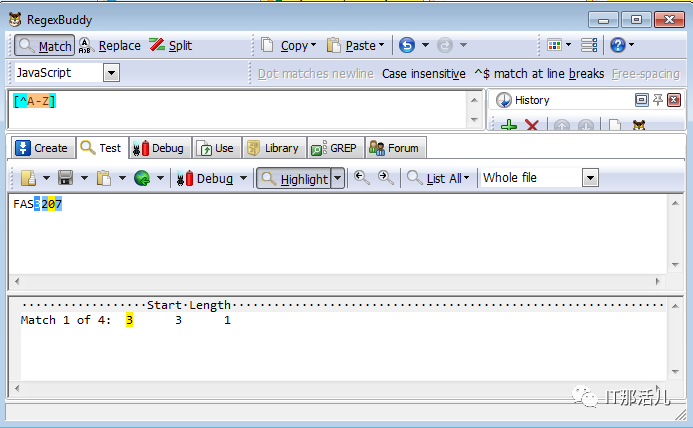Open the Library tab
Screen dimensions: 693x428
[x=274, y=148]
